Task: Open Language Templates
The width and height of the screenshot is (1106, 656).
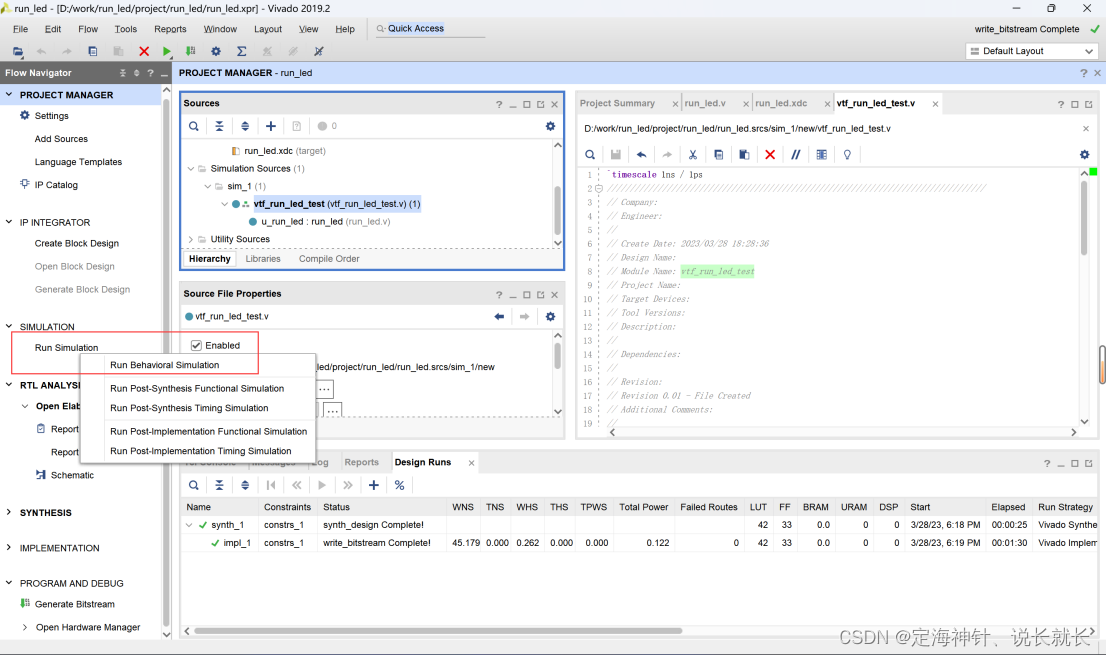Action: 78,162
